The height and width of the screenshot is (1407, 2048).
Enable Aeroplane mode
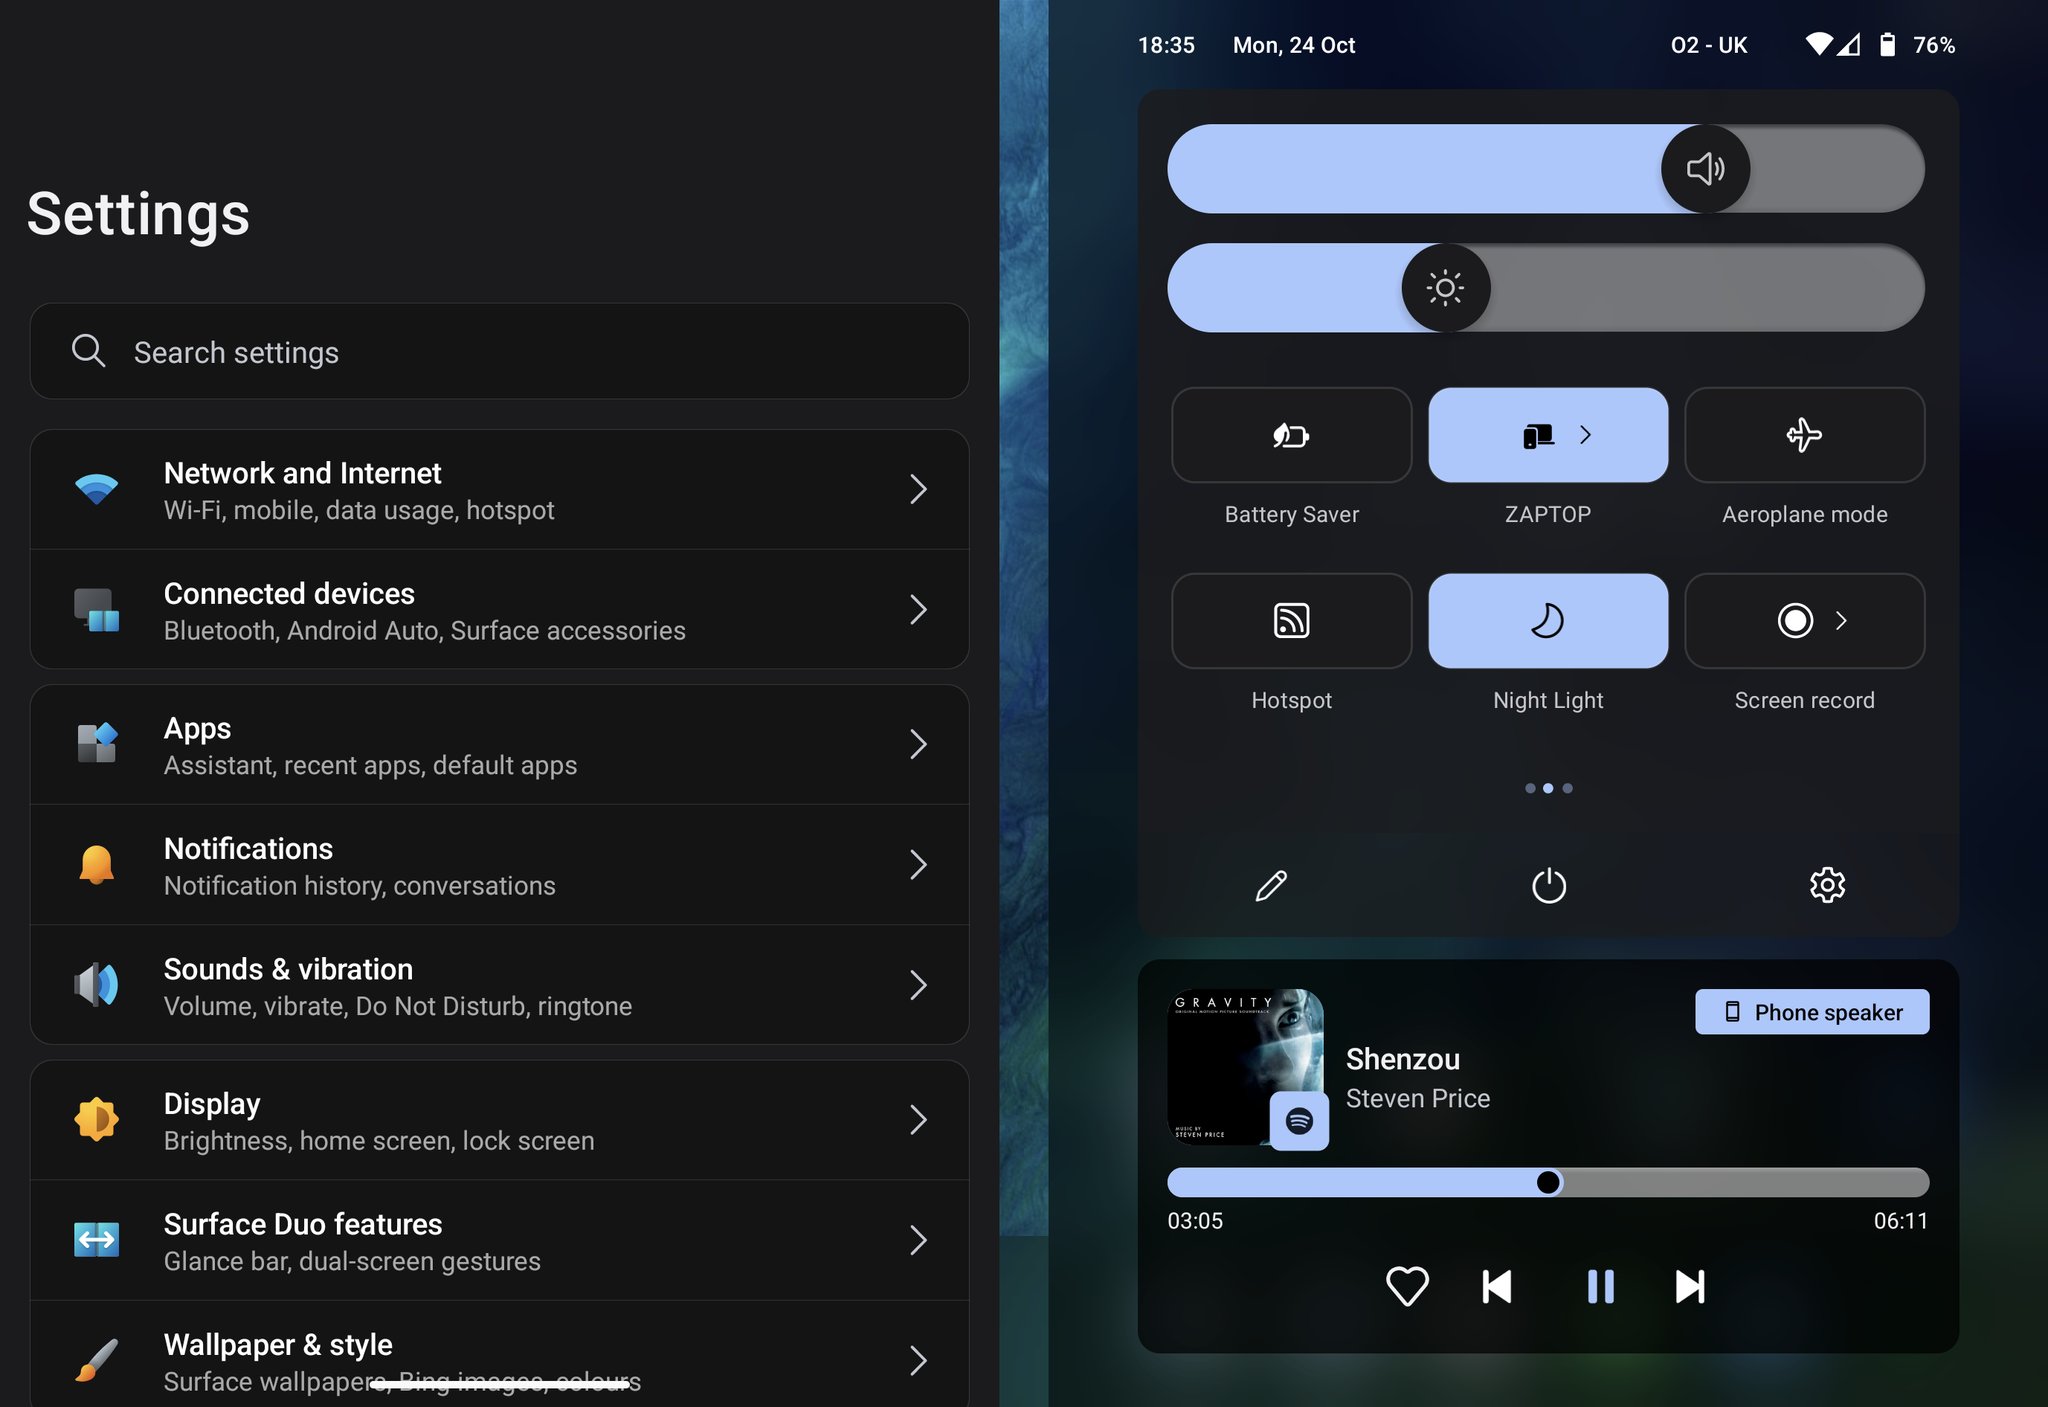pyautogui.click(x=1803, y=435)
